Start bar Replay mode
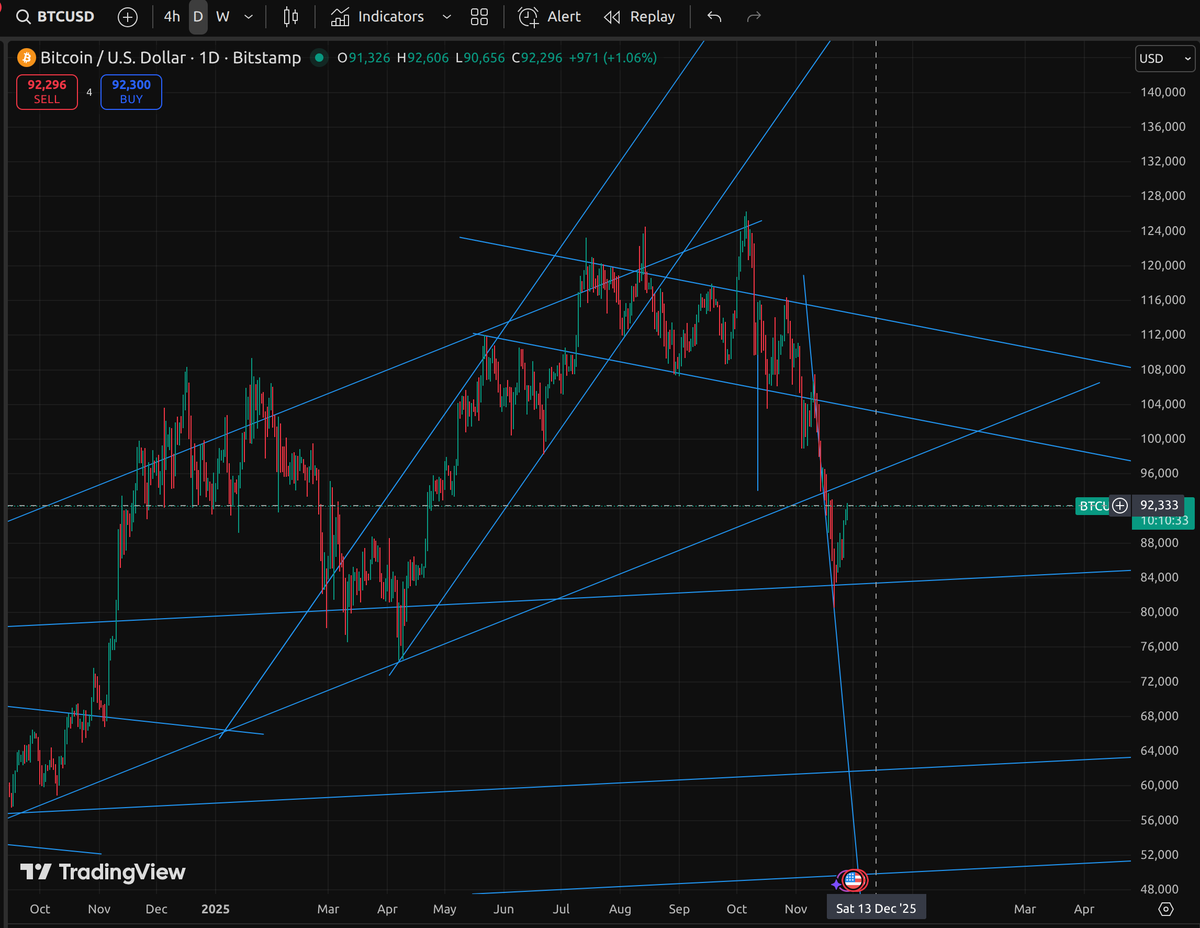The height and width of the screenshot is (928, 1200). click(x=640, y=16)
